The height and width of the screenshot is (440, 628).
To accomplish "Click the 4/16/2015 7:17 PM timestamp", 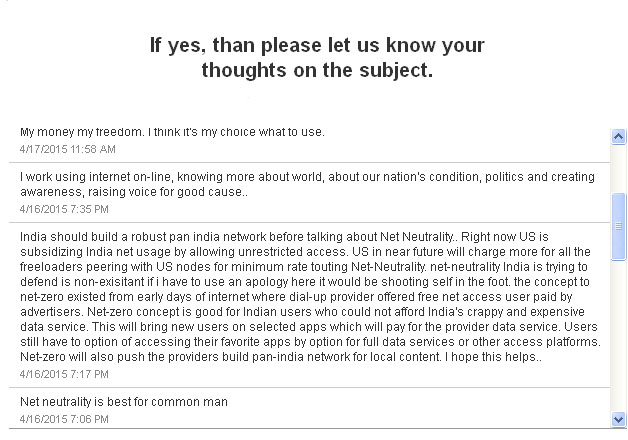I will [x=64, y=374].
